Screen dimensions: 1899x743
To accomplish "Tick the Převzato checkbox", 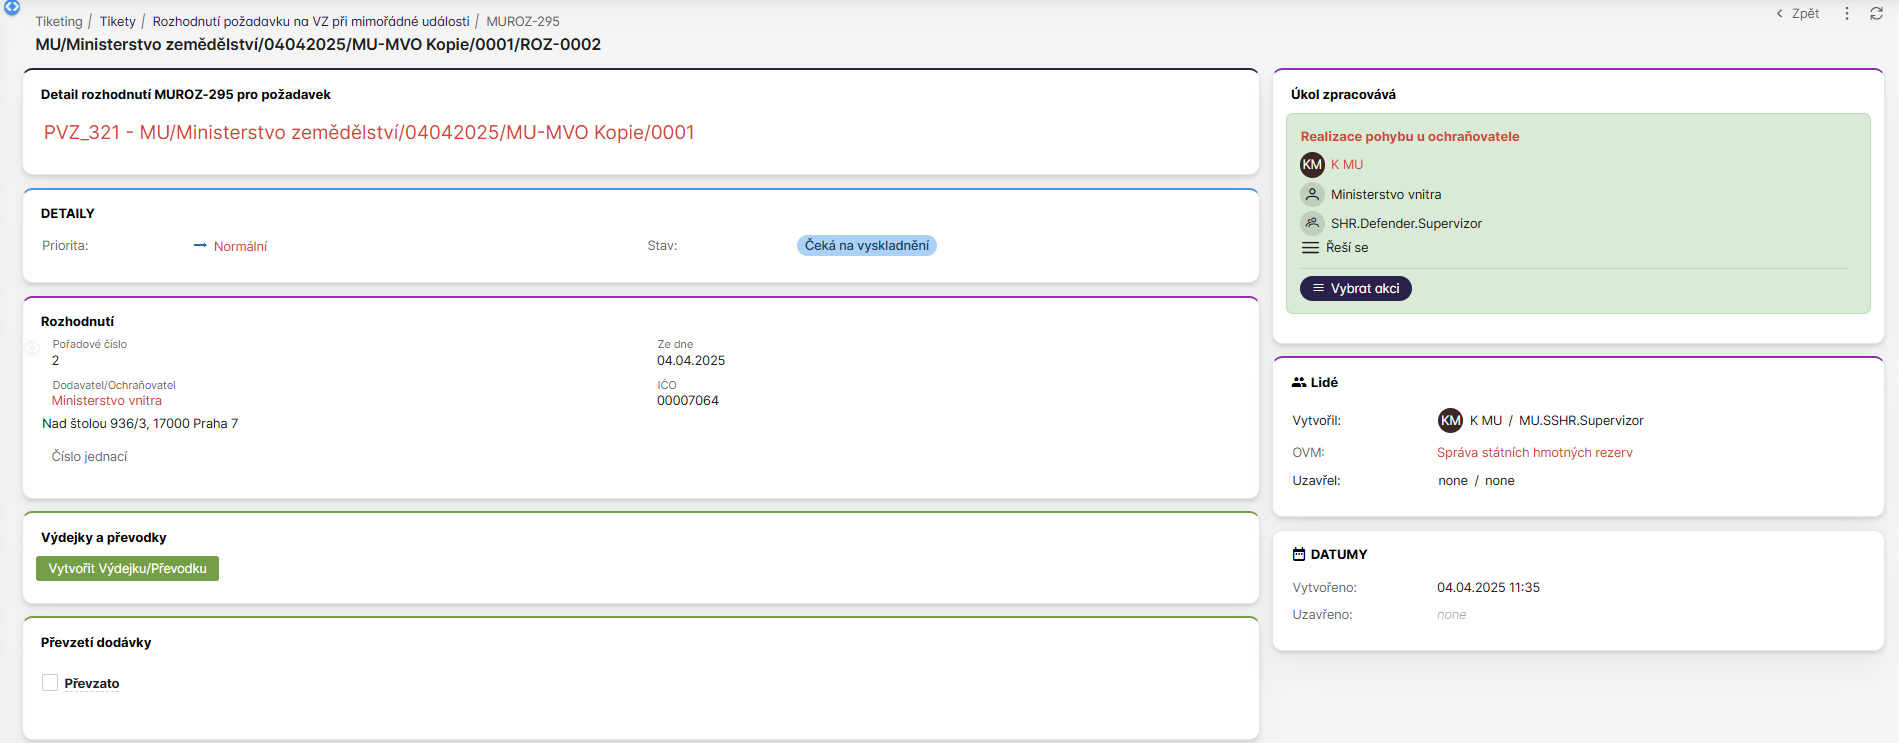I will coord(50,683).
